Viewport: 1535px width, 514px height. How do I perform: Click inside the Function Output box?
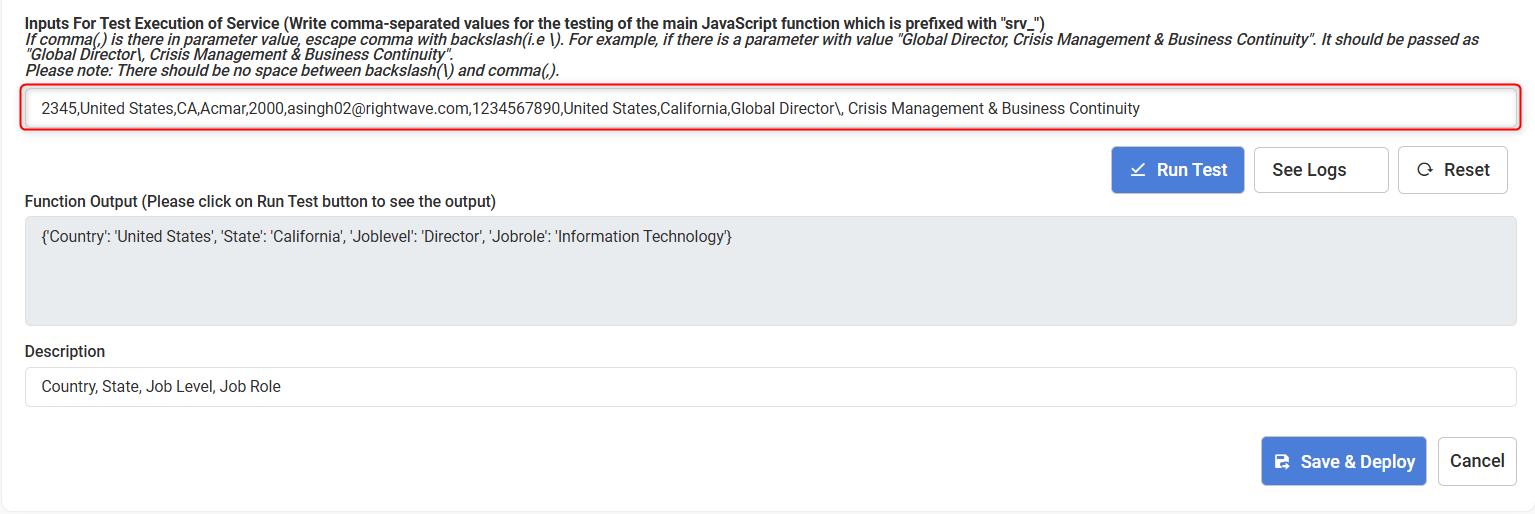pos(770,280)
